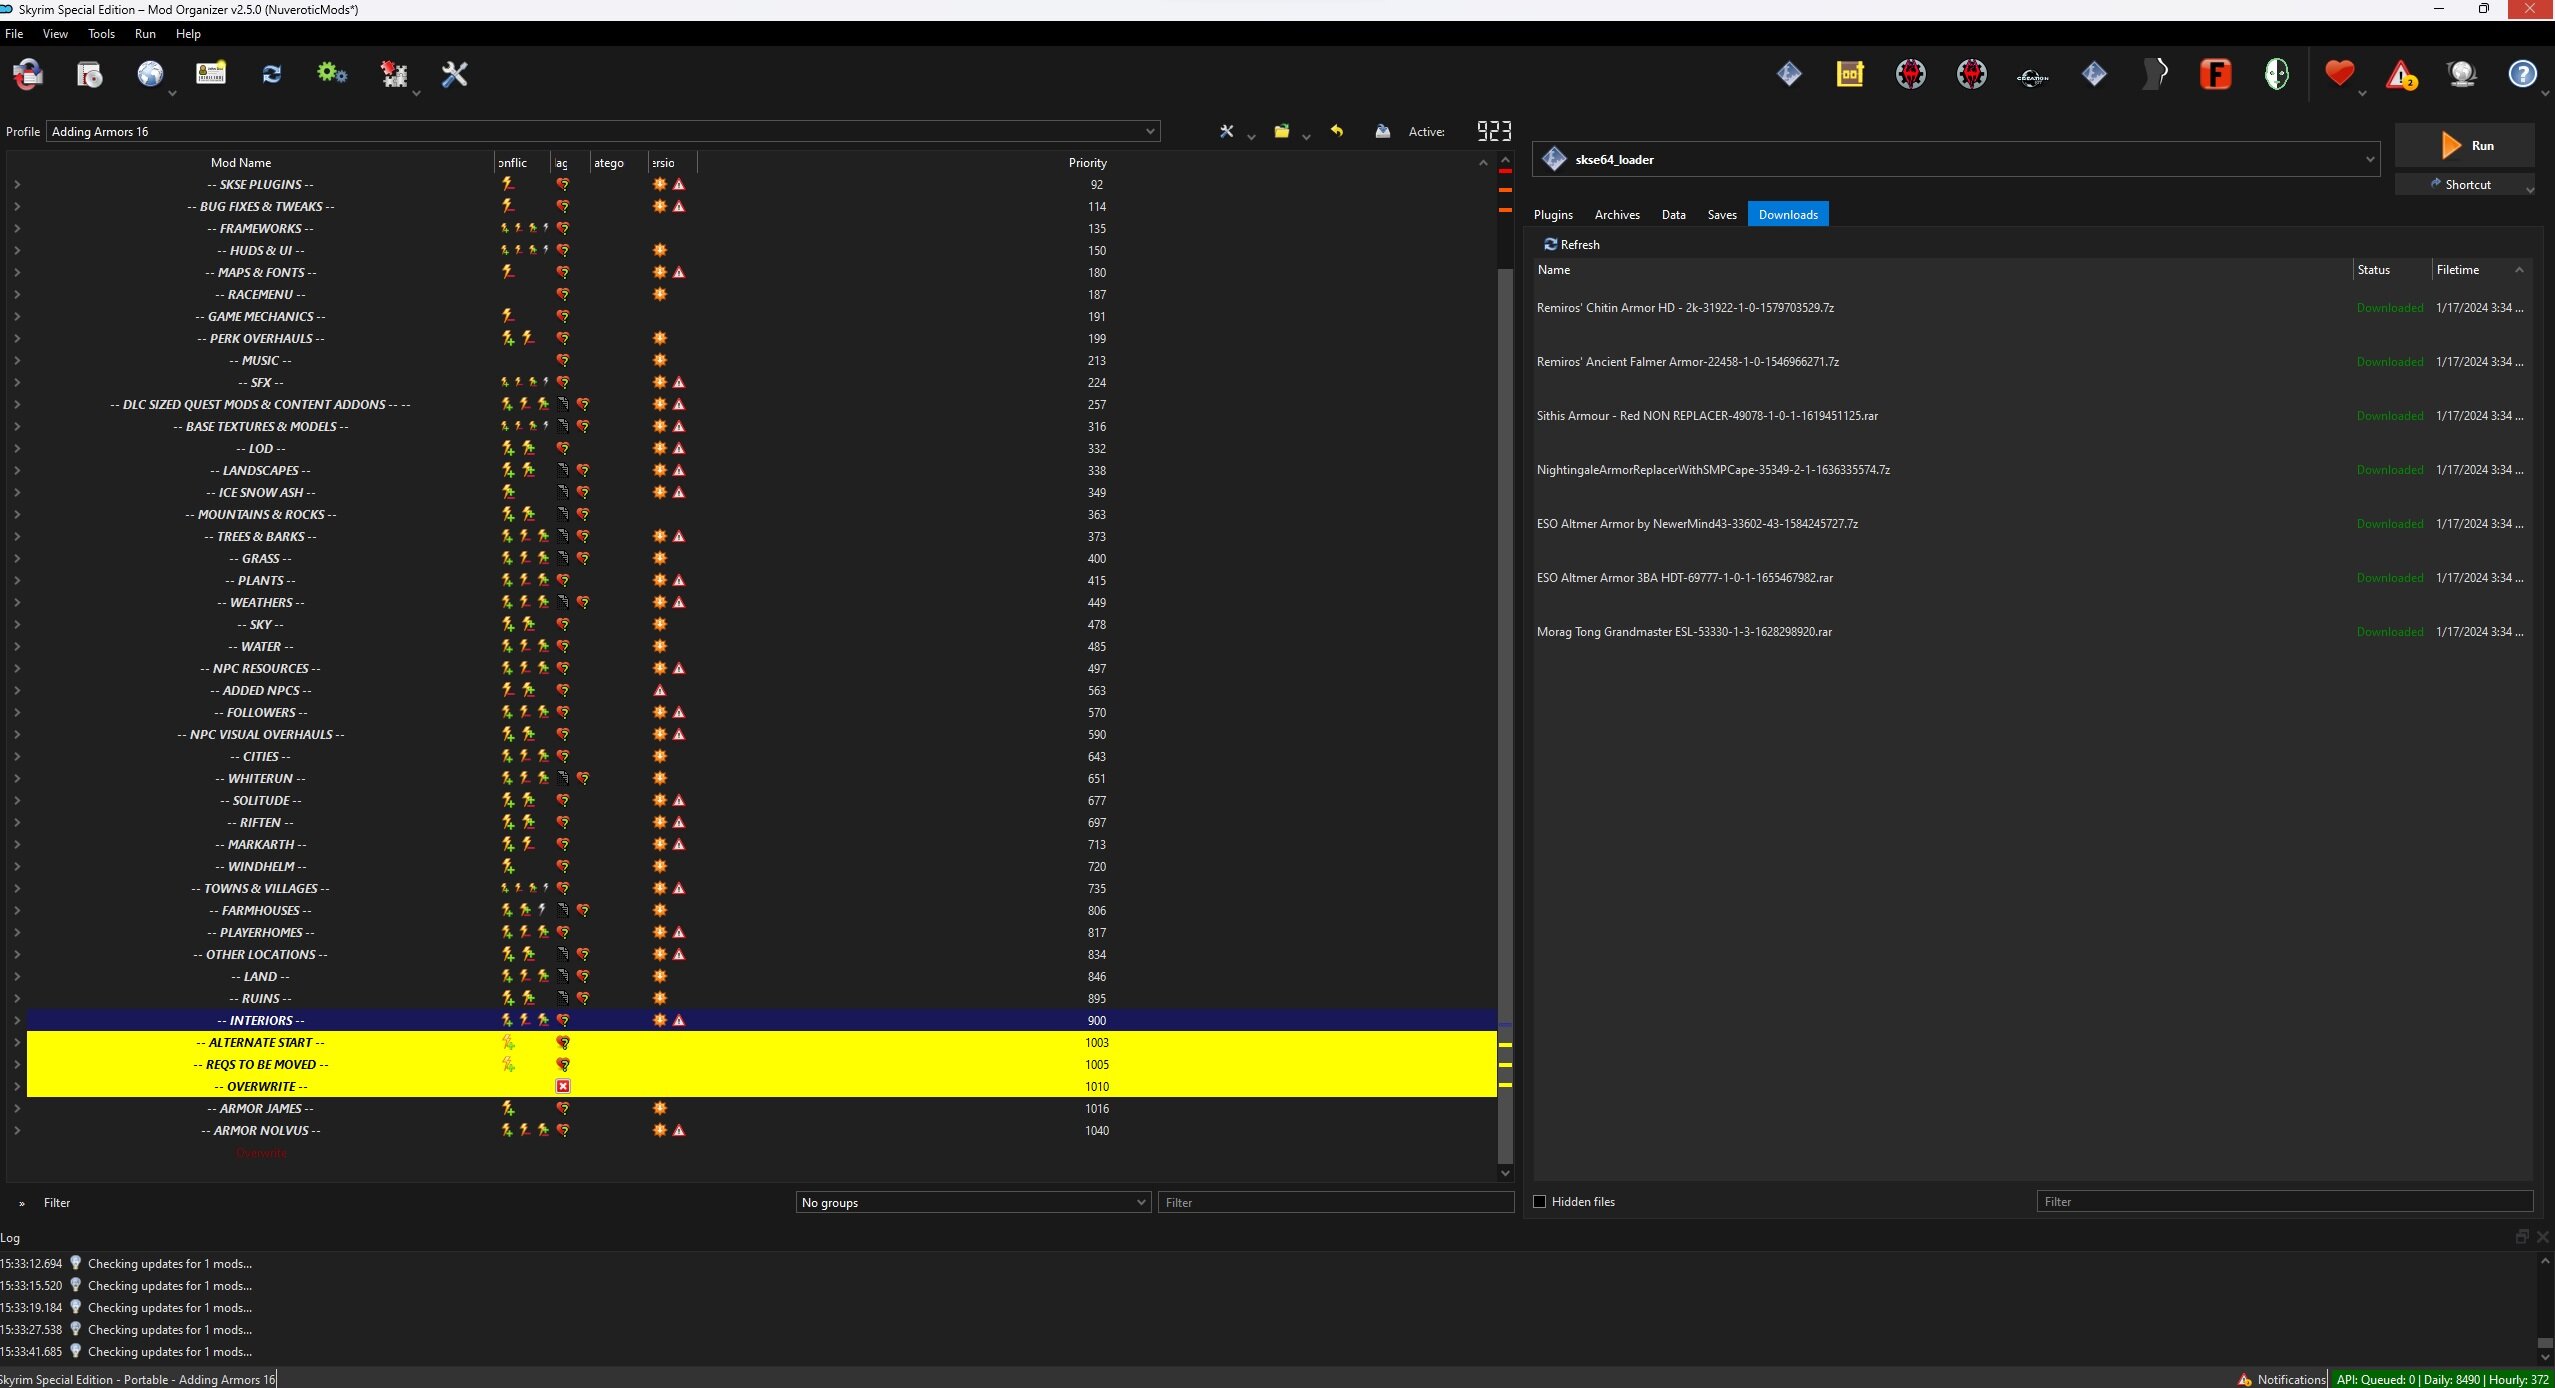The width and height of the screenshot is (2555, 1388).
Task: Click the warning triangle on ADDED NPCS row
Action: click(659, 690)
